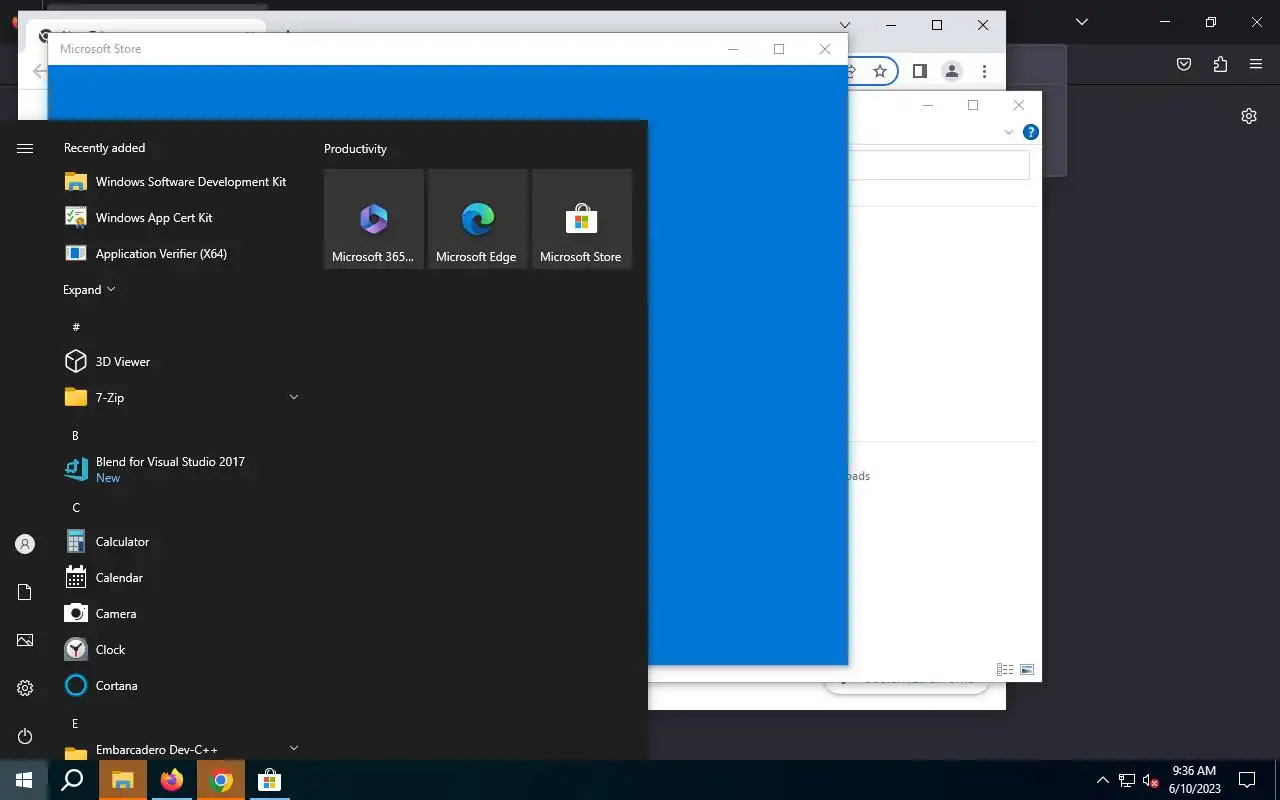Image resolution: width=1280 pixels, height=800 pixels.
Task: Launch the Microsoft Edge tile
Action: (478, 218)
